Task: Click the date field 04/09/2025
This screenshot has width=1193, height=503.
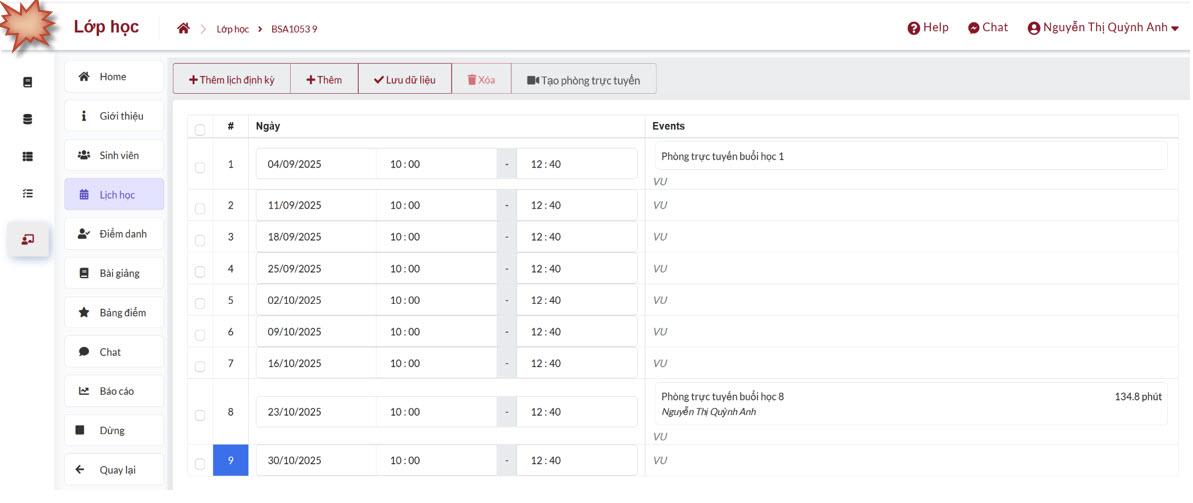Action: 315,164
